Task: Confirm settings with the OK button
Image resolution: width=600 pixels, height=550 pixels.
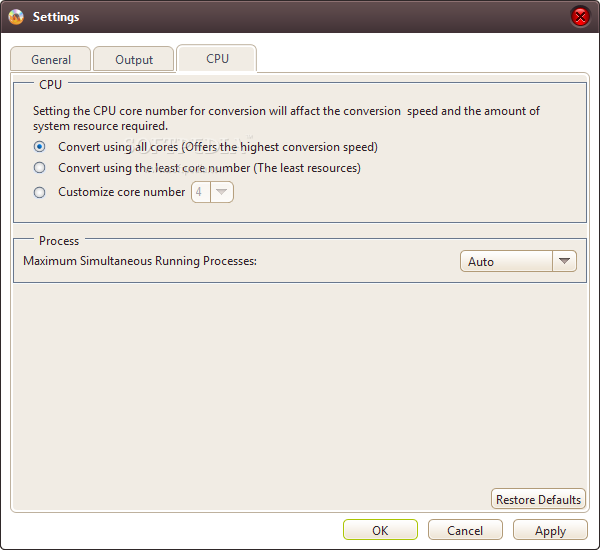Action: 380,530
